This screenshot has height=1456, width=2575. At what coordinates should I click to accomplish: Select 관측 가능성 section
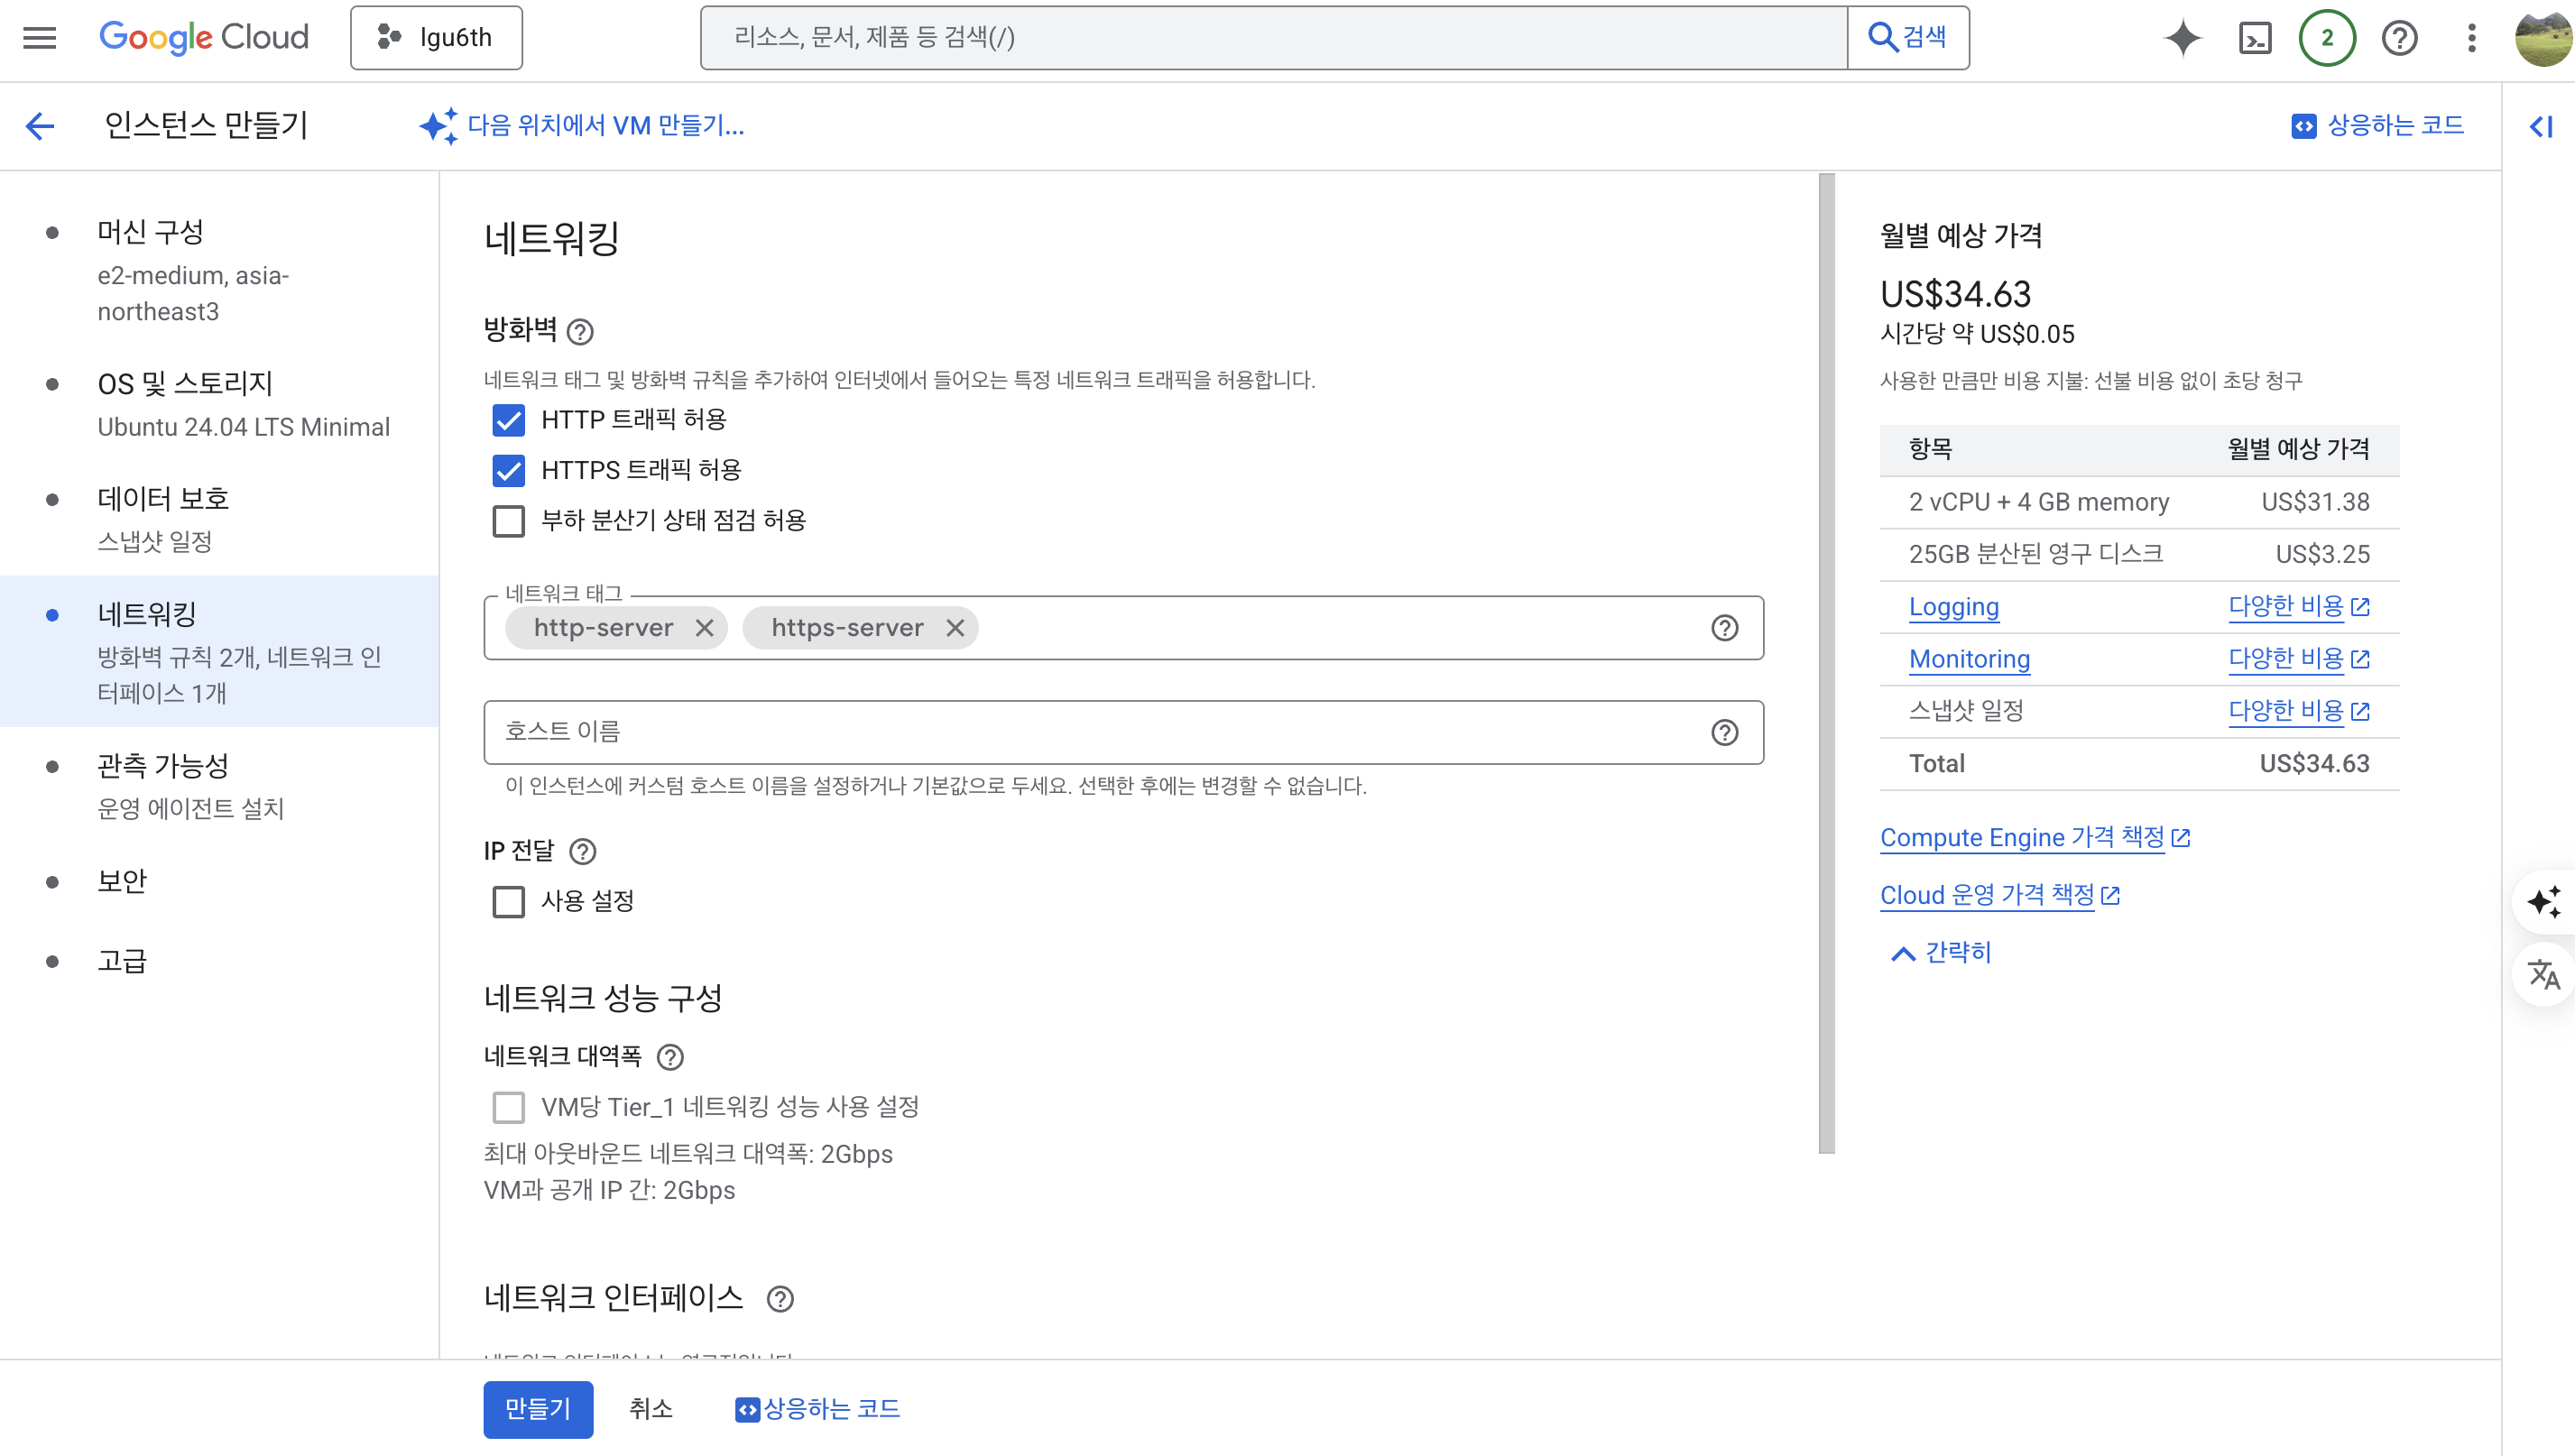[x=220, y=786]
